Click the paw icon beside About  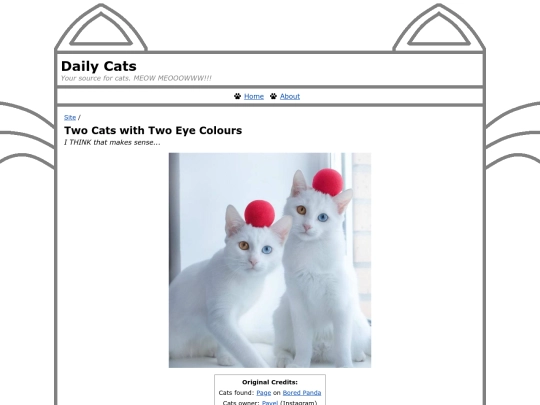pos(273,96)
